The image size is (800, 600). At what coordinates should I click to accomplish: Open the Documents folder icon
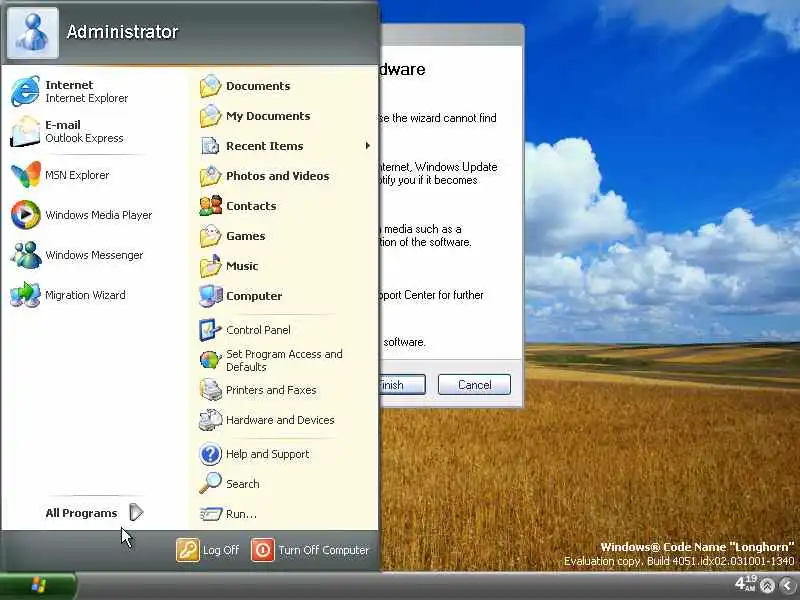[210, 86]
